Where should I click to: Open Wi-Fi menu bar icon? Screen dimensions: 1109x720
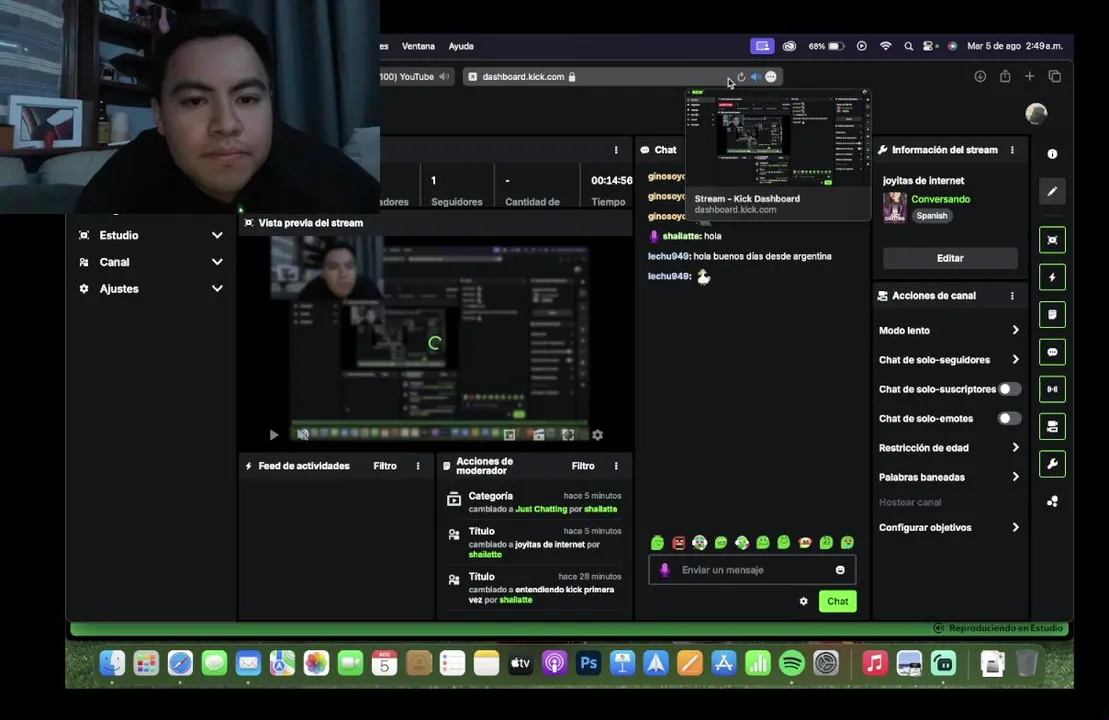point(885,46)
